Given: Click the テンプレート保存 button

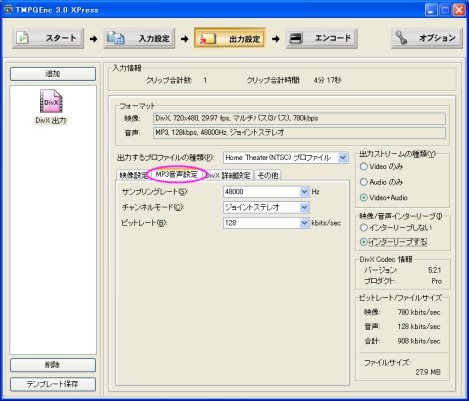Looking at the screenshot, I should click(x=53, y=384).
